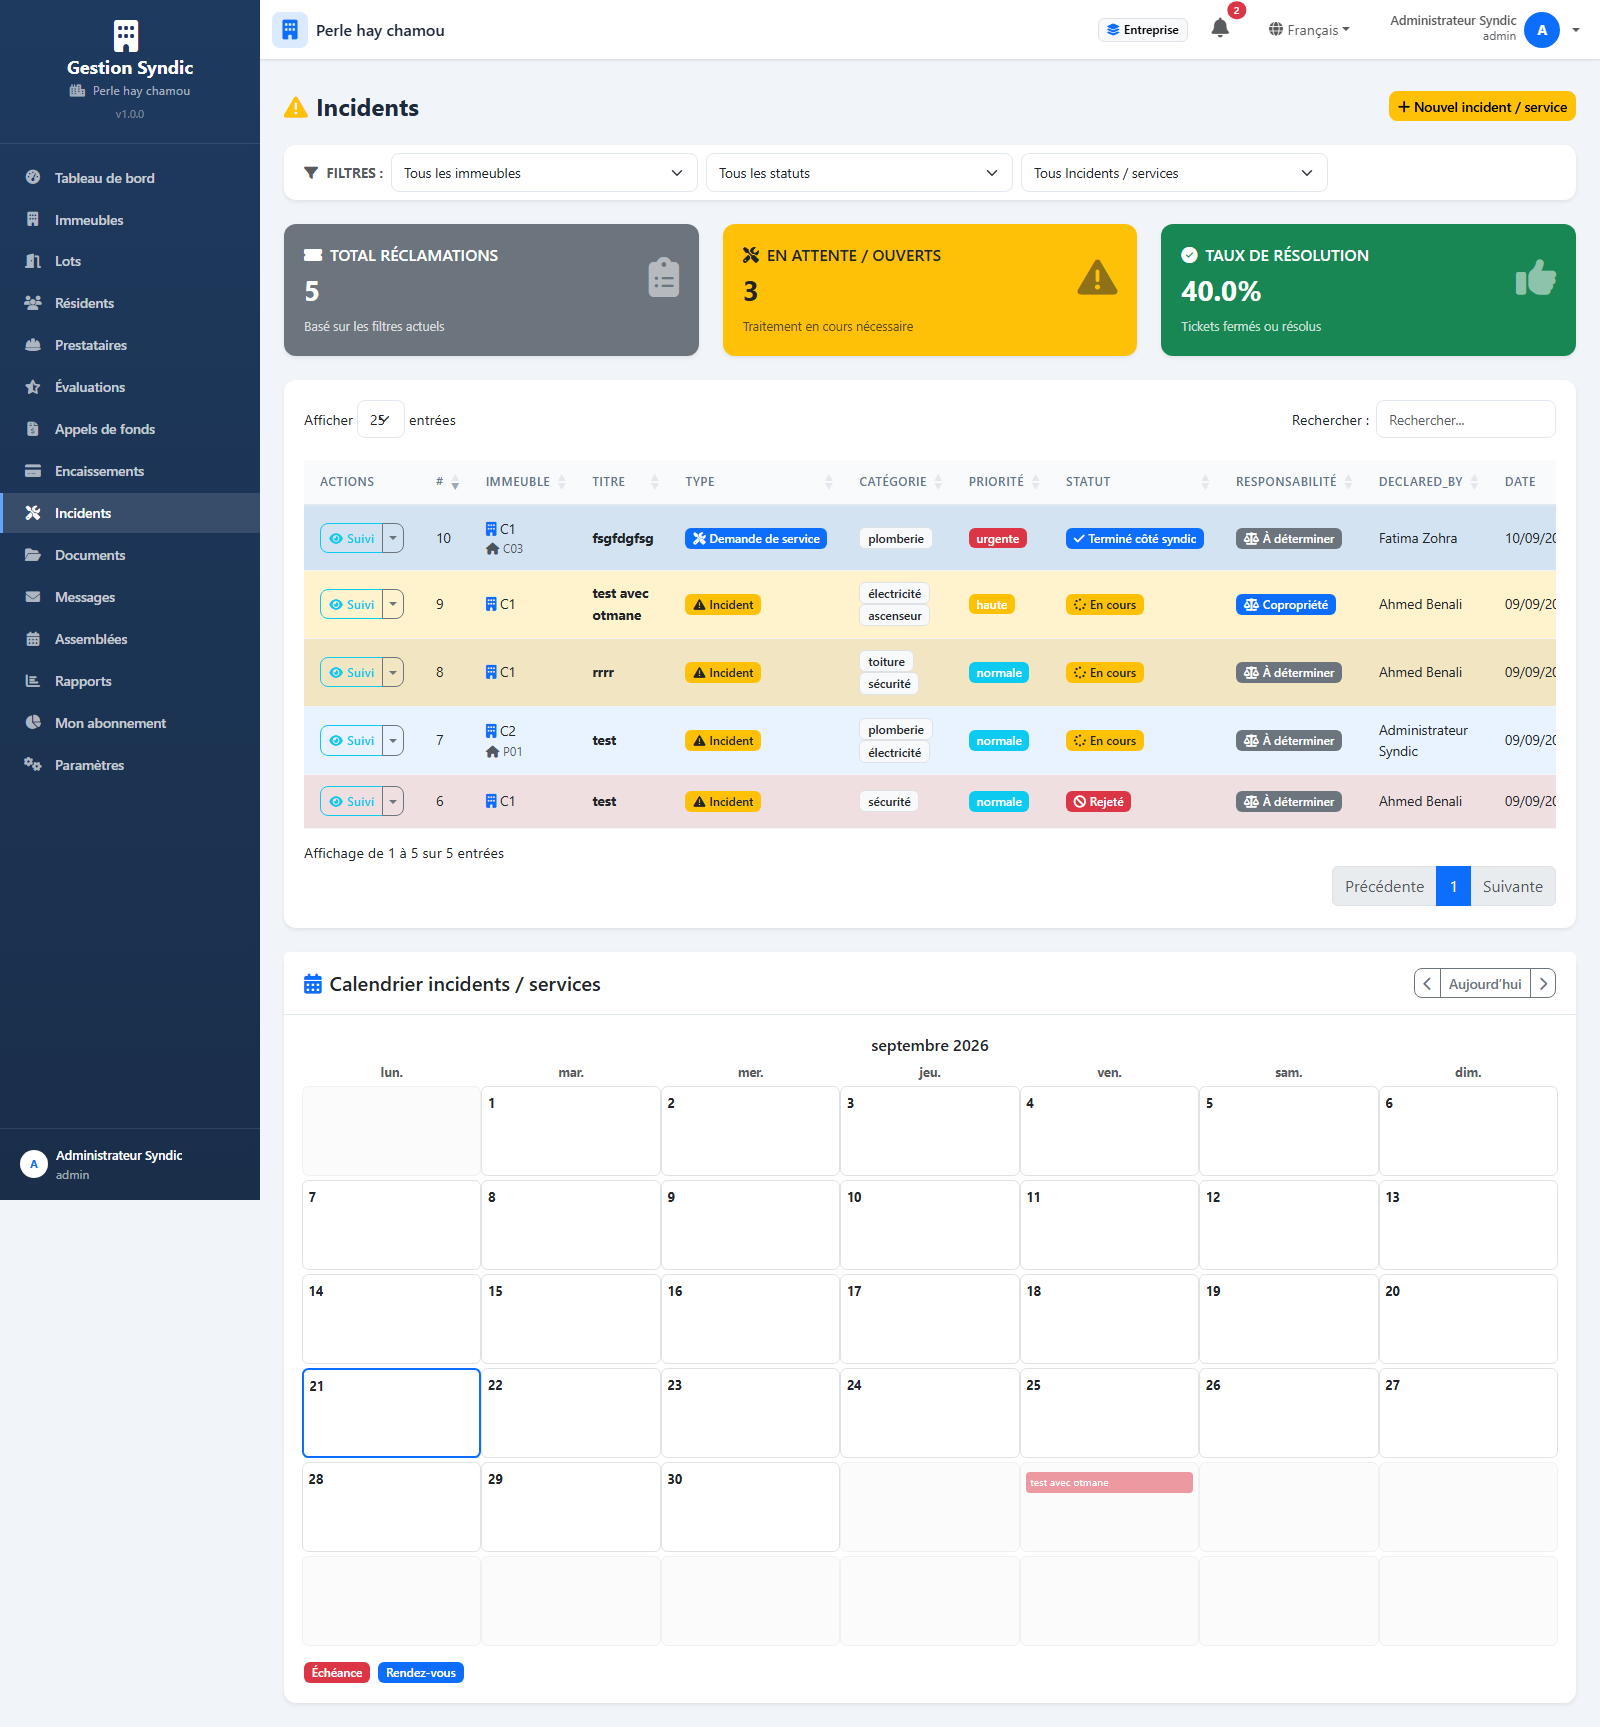1600x1727 pixels.
Task: Open Paramètres in sidebar
Action: [x=130, y=765]
